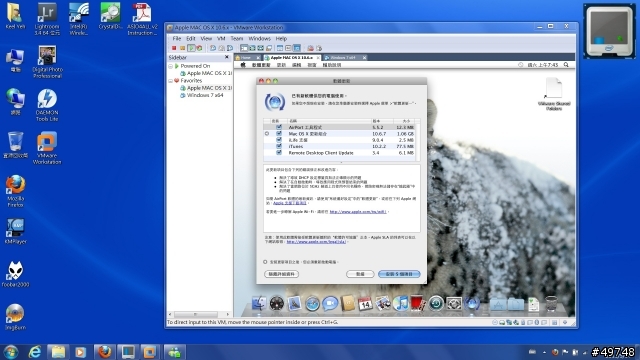This screenshot has width=640, height=360.
Task: Open Safari in the Mac dock
Action: (x=312, y=304)
